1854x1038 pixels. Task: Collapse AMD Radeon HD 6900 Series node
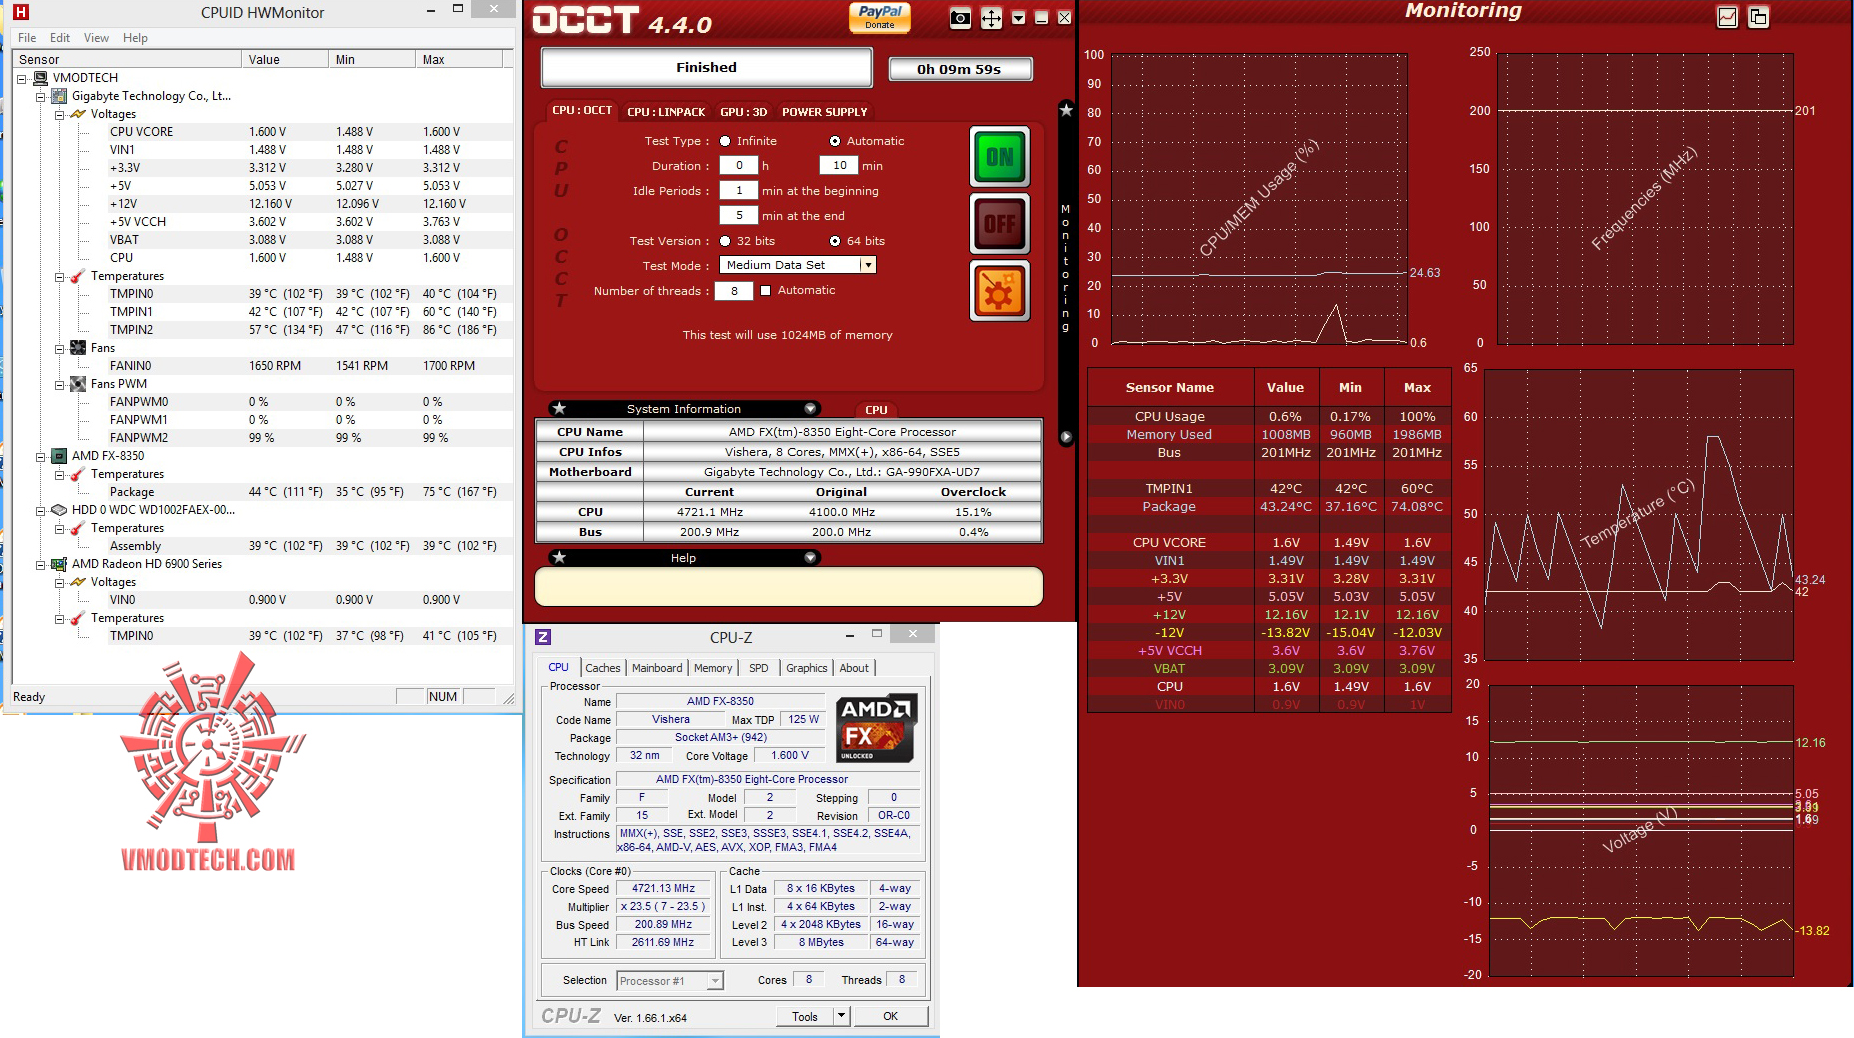click(41, 564)
